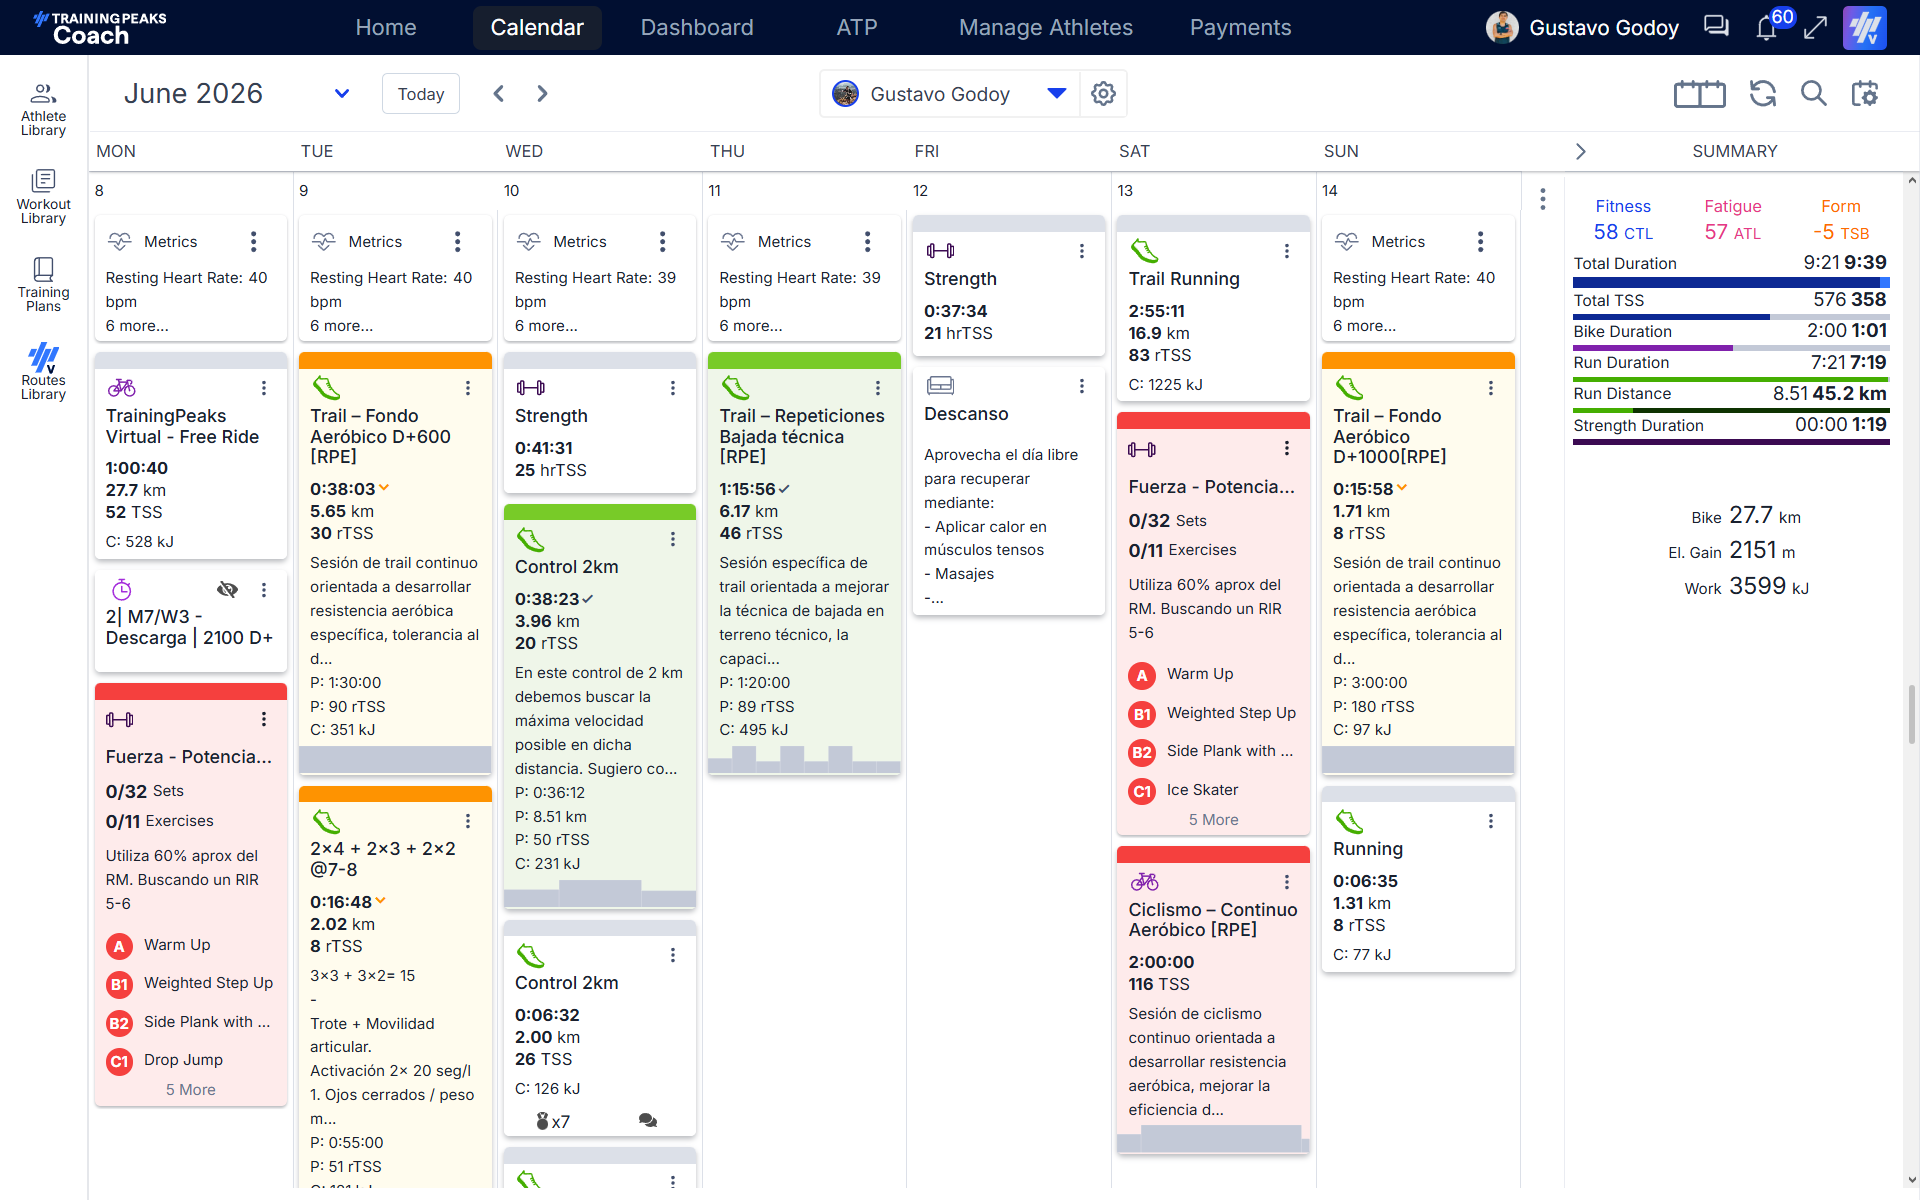The width and height of the screenshot is (1920, 1200).
Task: Click the calendar week view icon
Action: coord(1699,94)
